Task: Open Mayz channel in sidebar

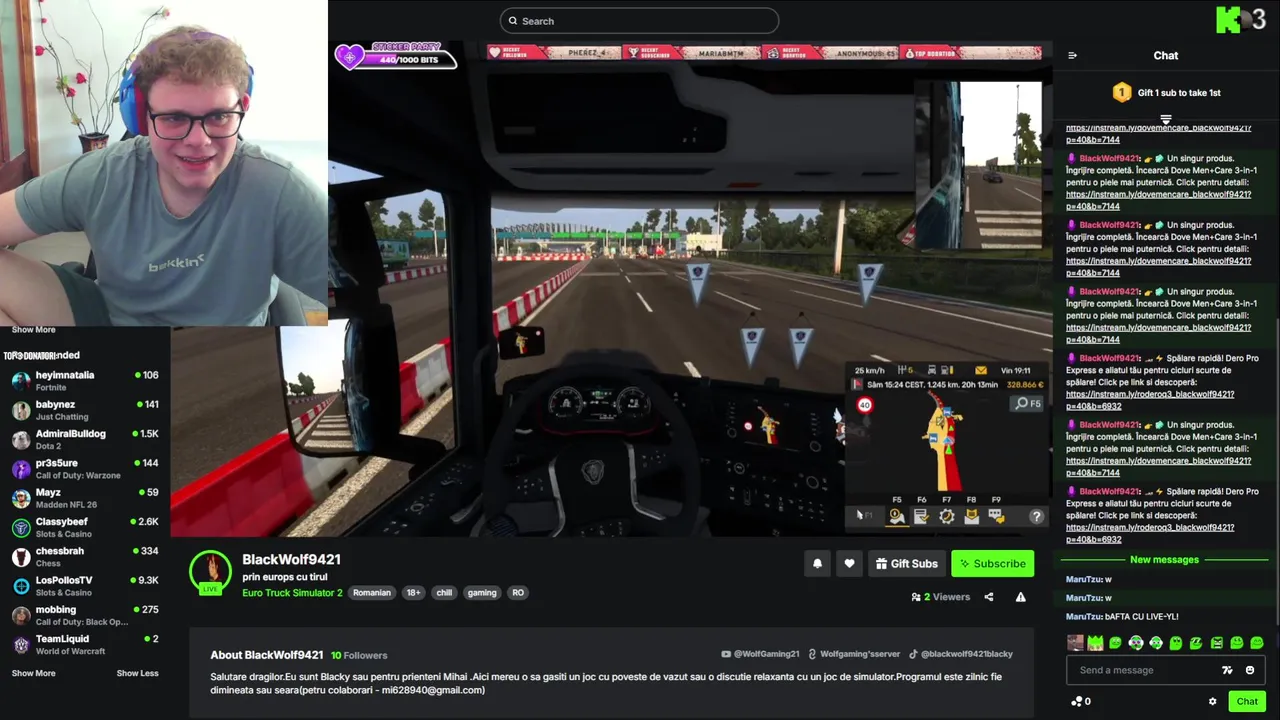Action: (x=85, y=498)
